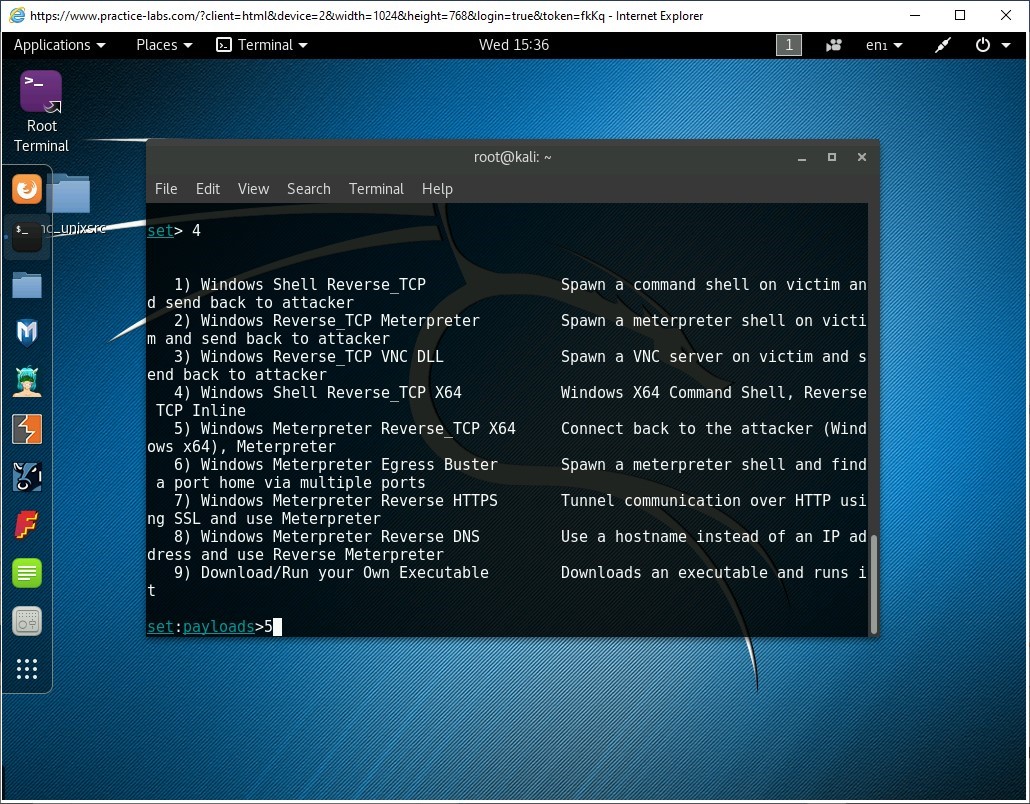Open the Files folder in the dock

27,285
